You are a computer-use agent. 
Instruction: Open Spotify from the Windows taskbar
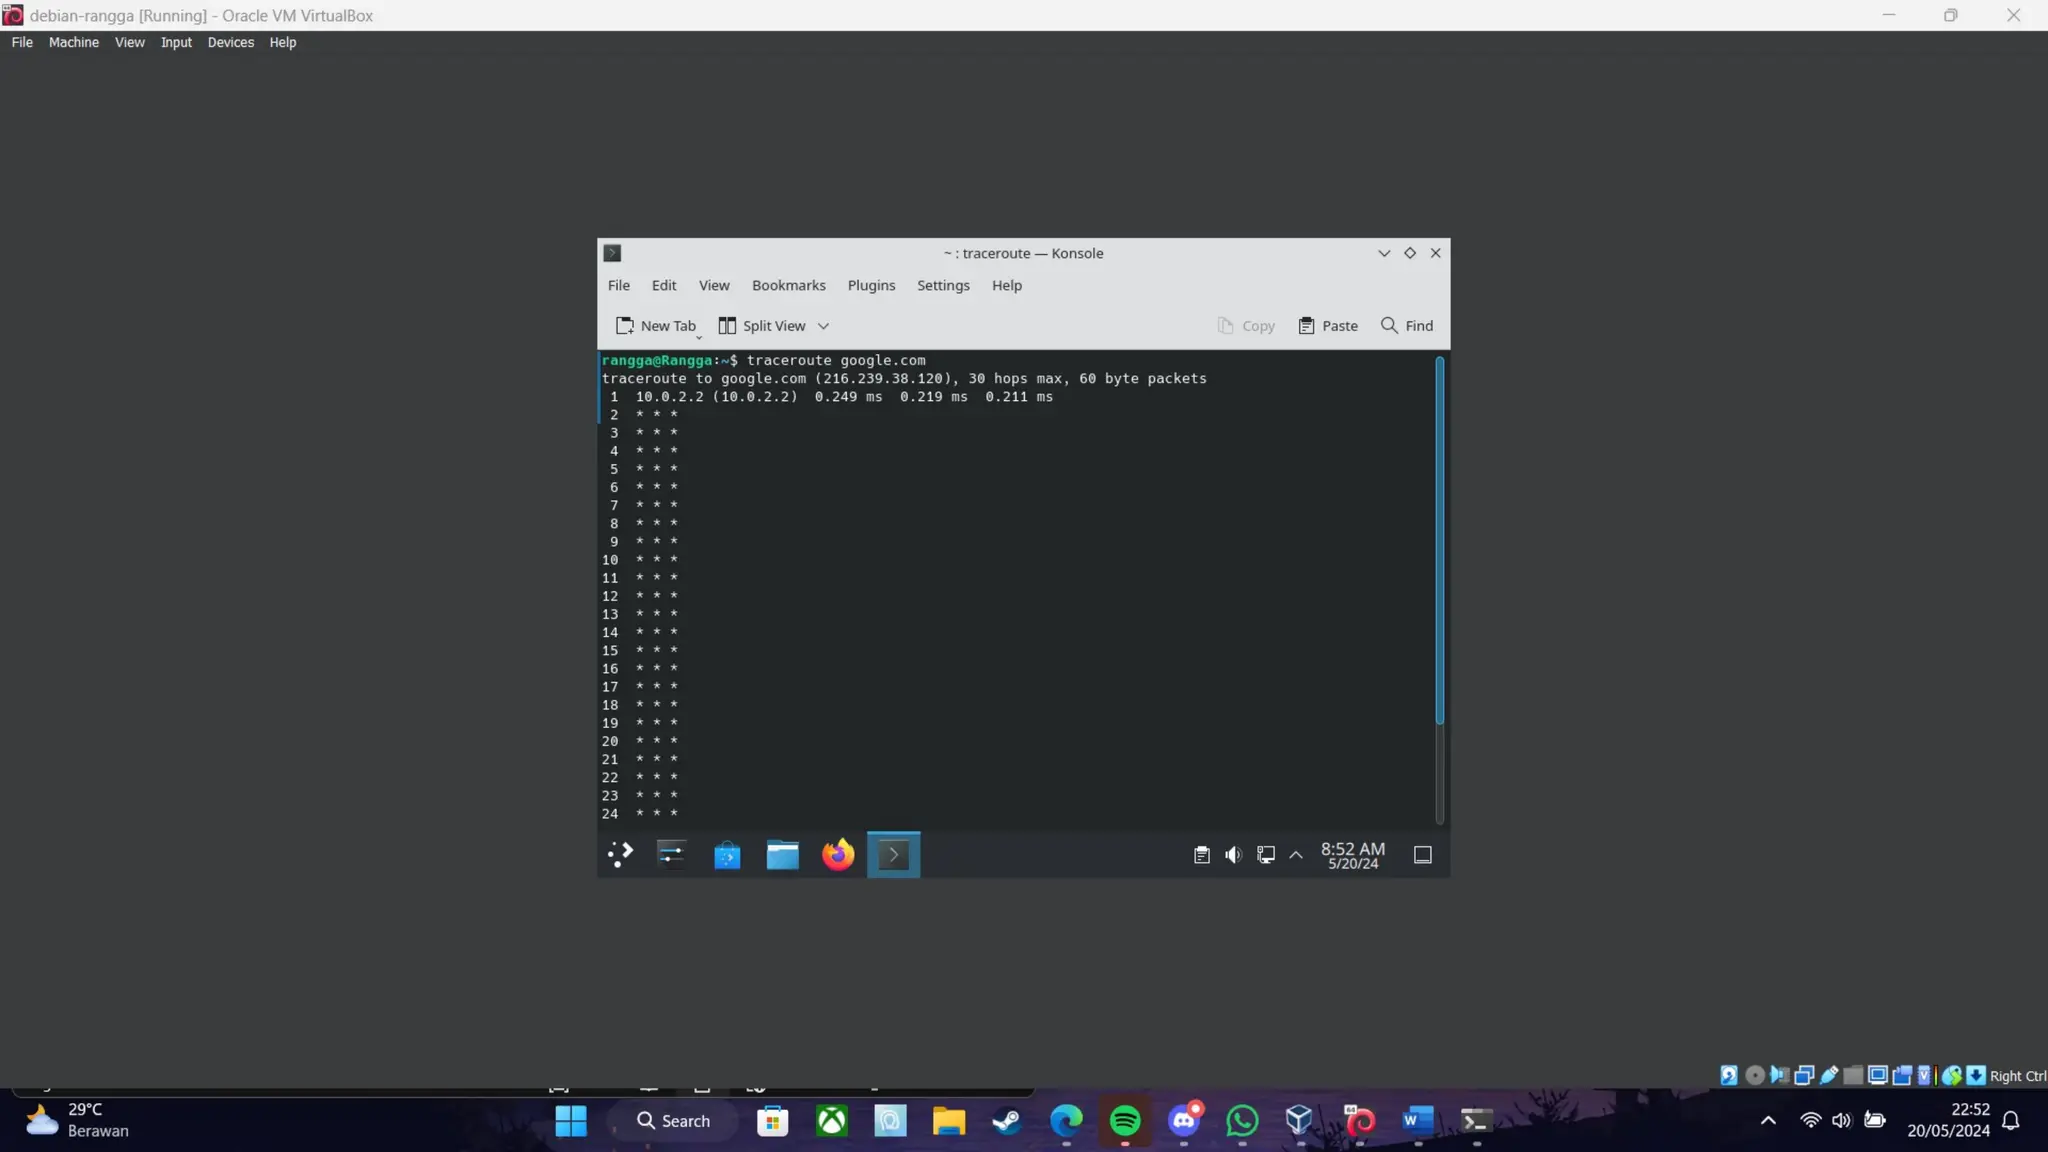click(x=1125, y=1121)
